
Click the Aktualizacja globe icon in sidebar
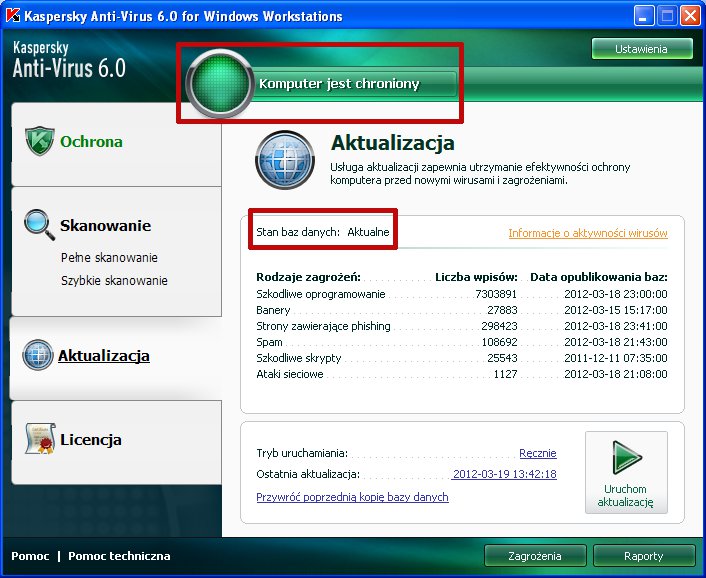(x=38, y=355)
